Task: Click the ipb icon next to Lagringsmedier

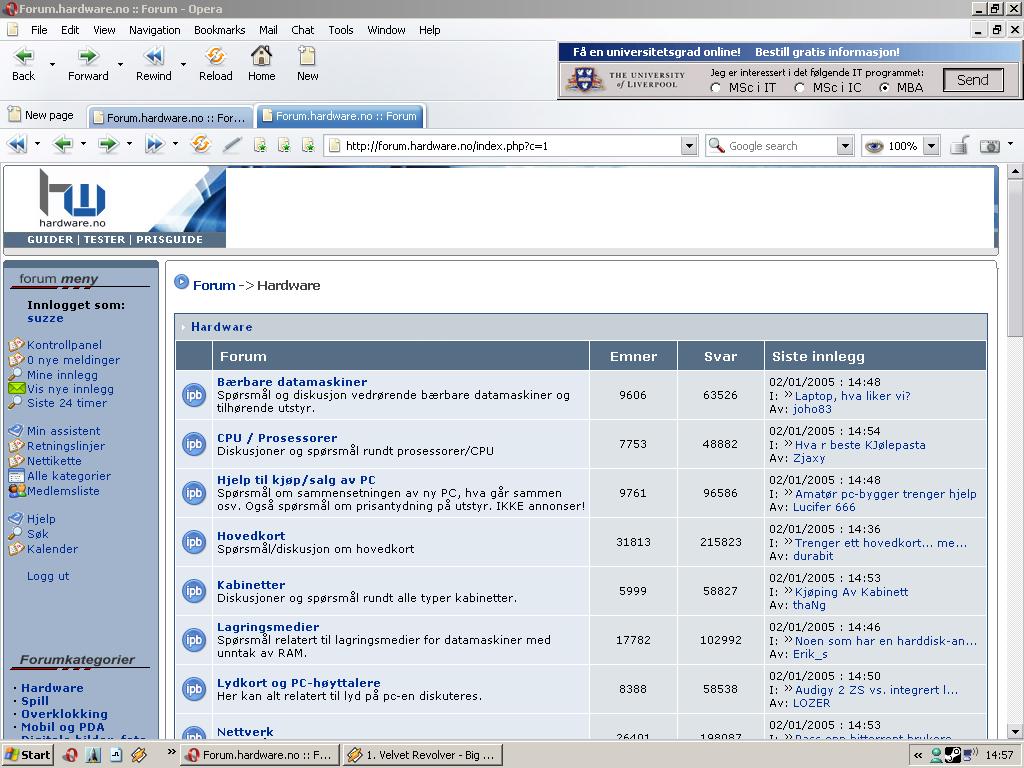Action: pos(194,640)
